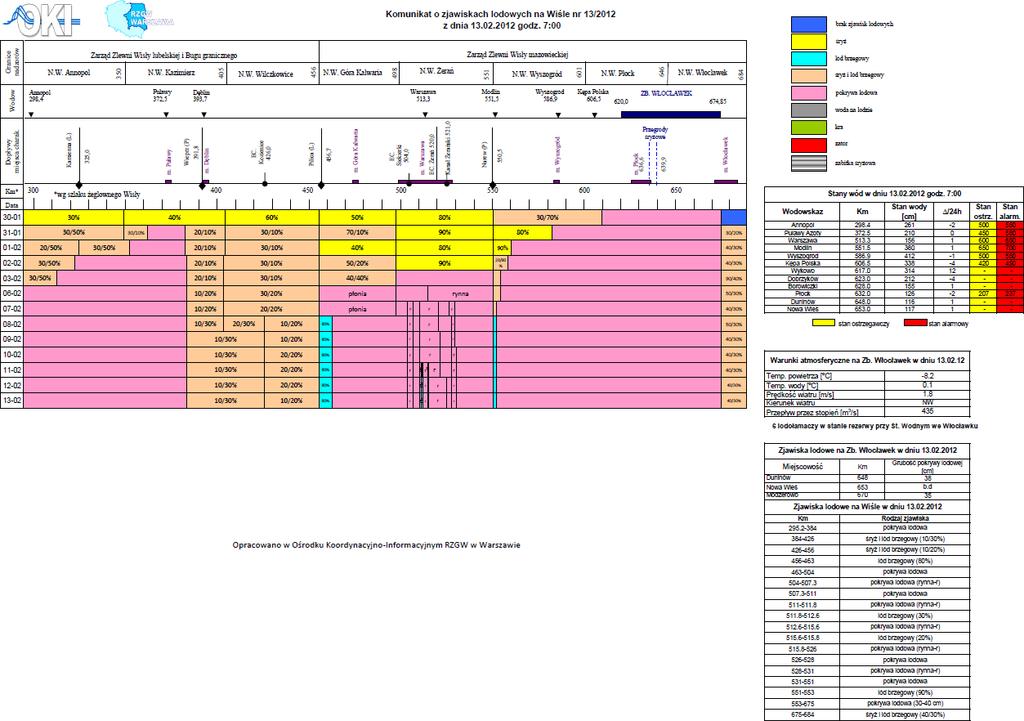
Task: Click the red 'stan alarmowy' legend box
Action: pyautogui.click(x=916, y=323)
